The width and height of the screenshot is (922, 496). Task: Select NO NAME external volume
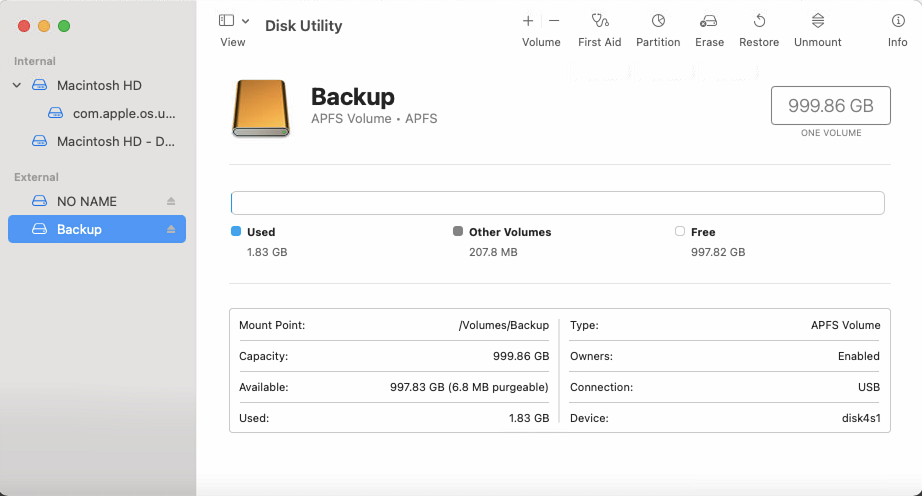pyautogui.click(x=87, y=201)
